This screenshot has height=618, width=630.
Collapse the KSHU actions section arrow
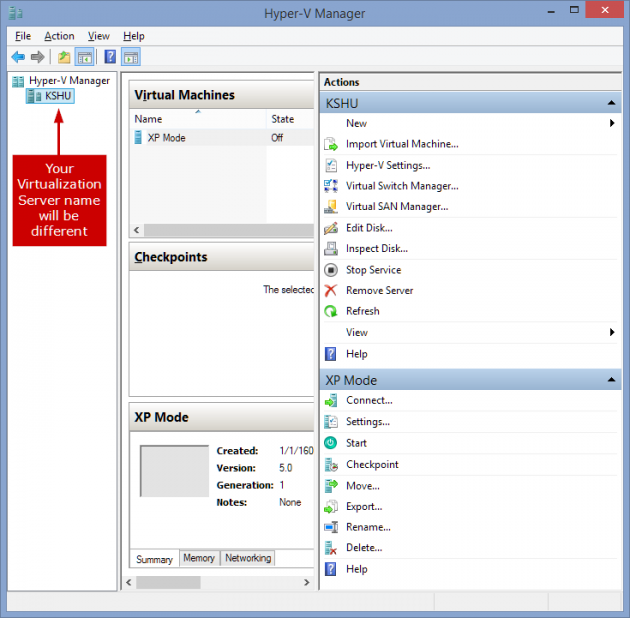(611, 103)
